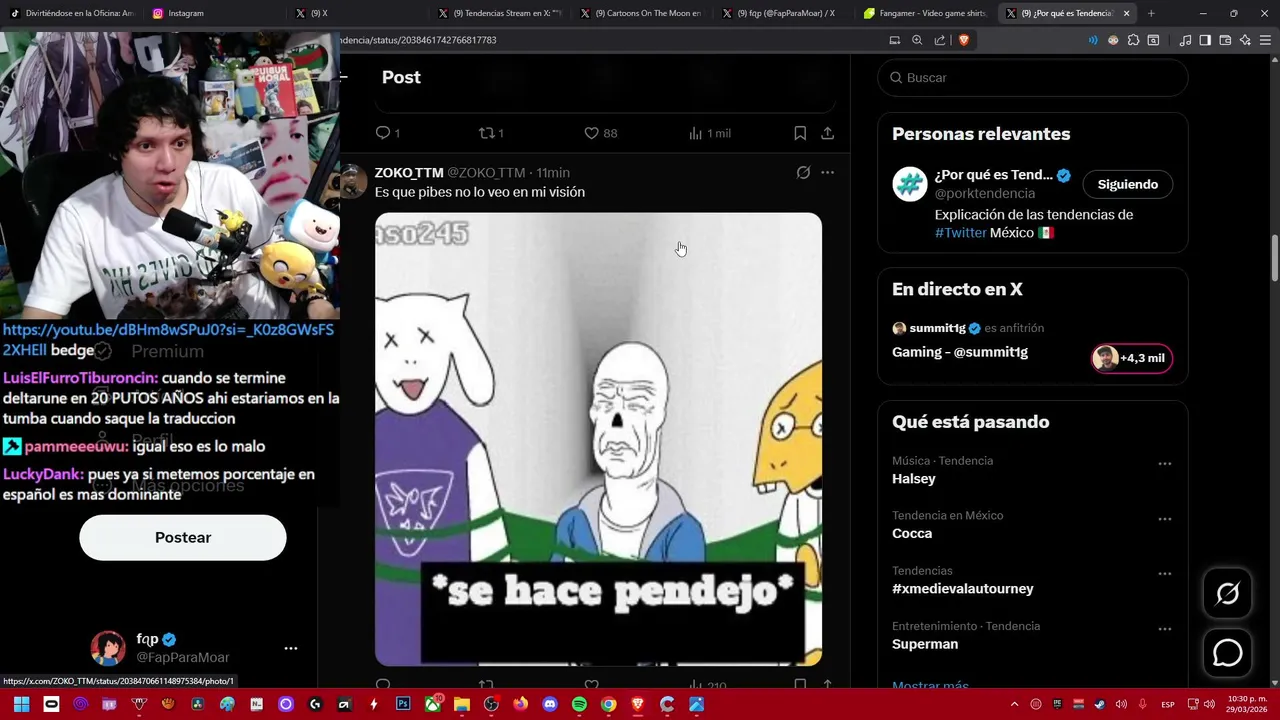Click the share icon in the address bar
1280x720 pixels.
(x=940, y=40)
